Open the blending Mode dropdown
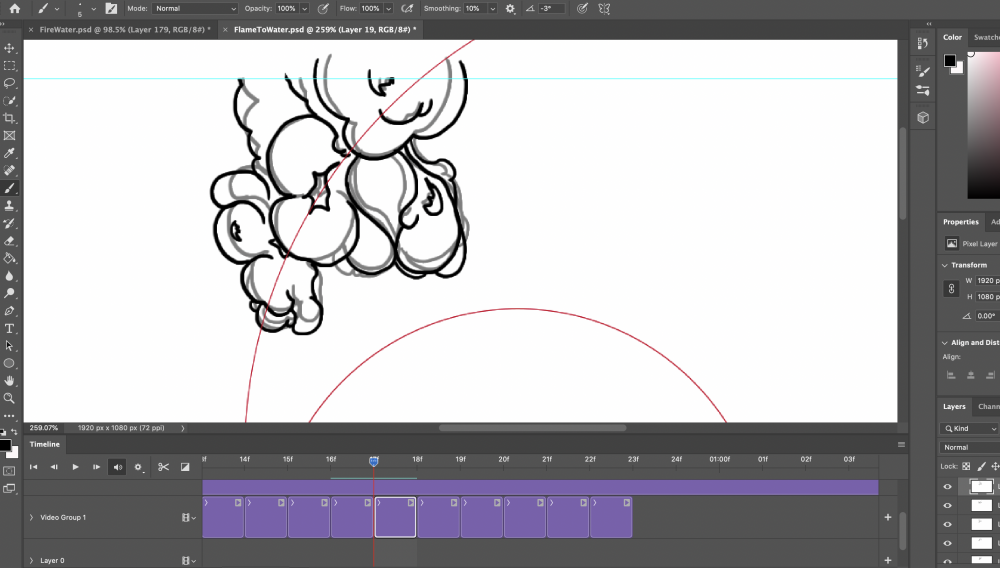This screenshot has width=1000, height=568. [195, 8]
